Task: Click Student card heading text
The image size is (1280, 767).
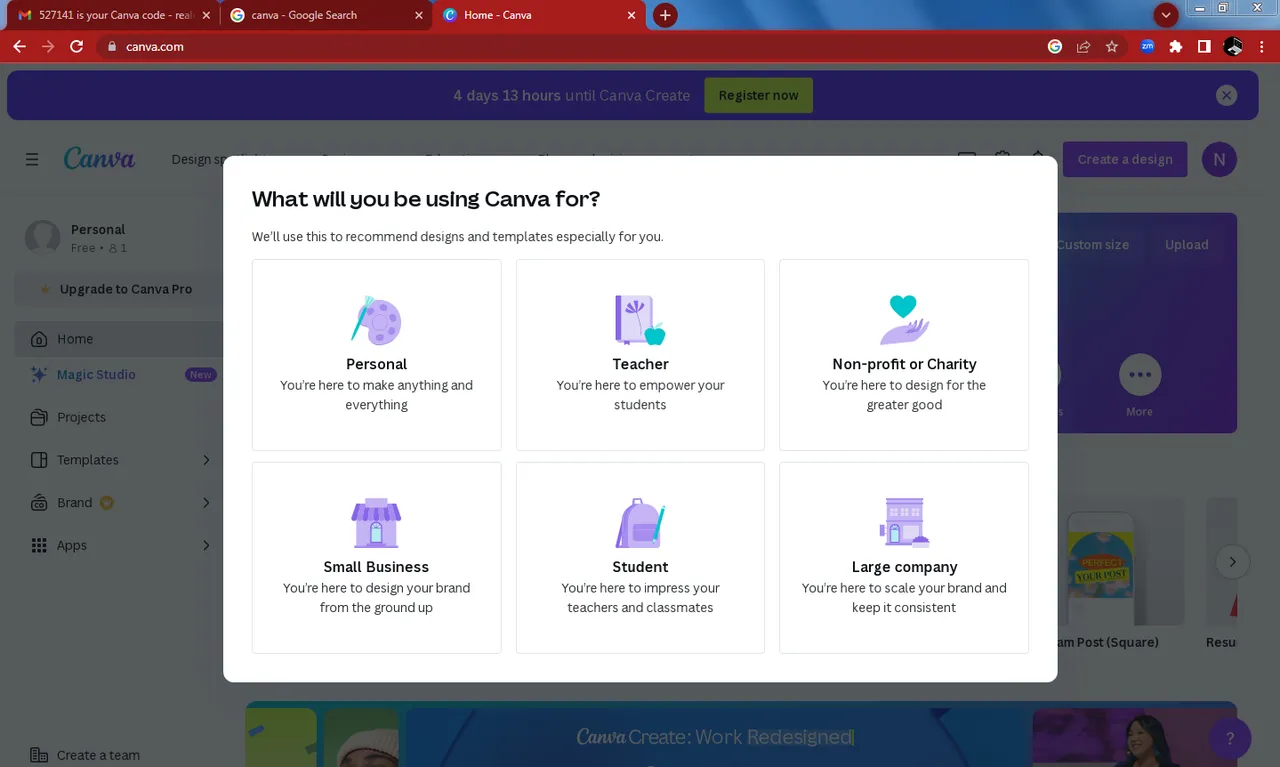Action: 640,567
